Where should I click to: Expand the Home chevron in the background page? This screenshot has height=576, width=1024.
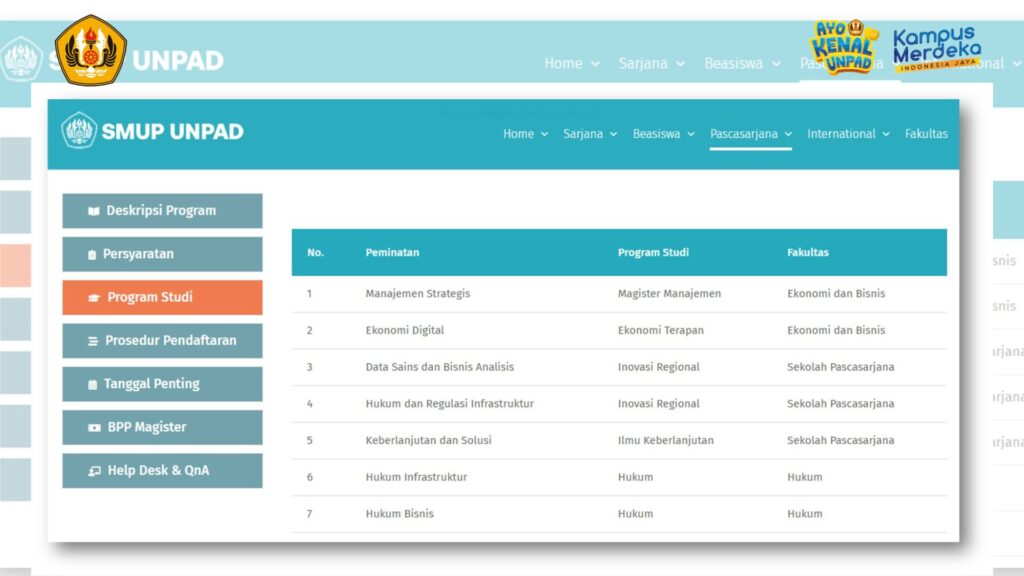point(596,64)
